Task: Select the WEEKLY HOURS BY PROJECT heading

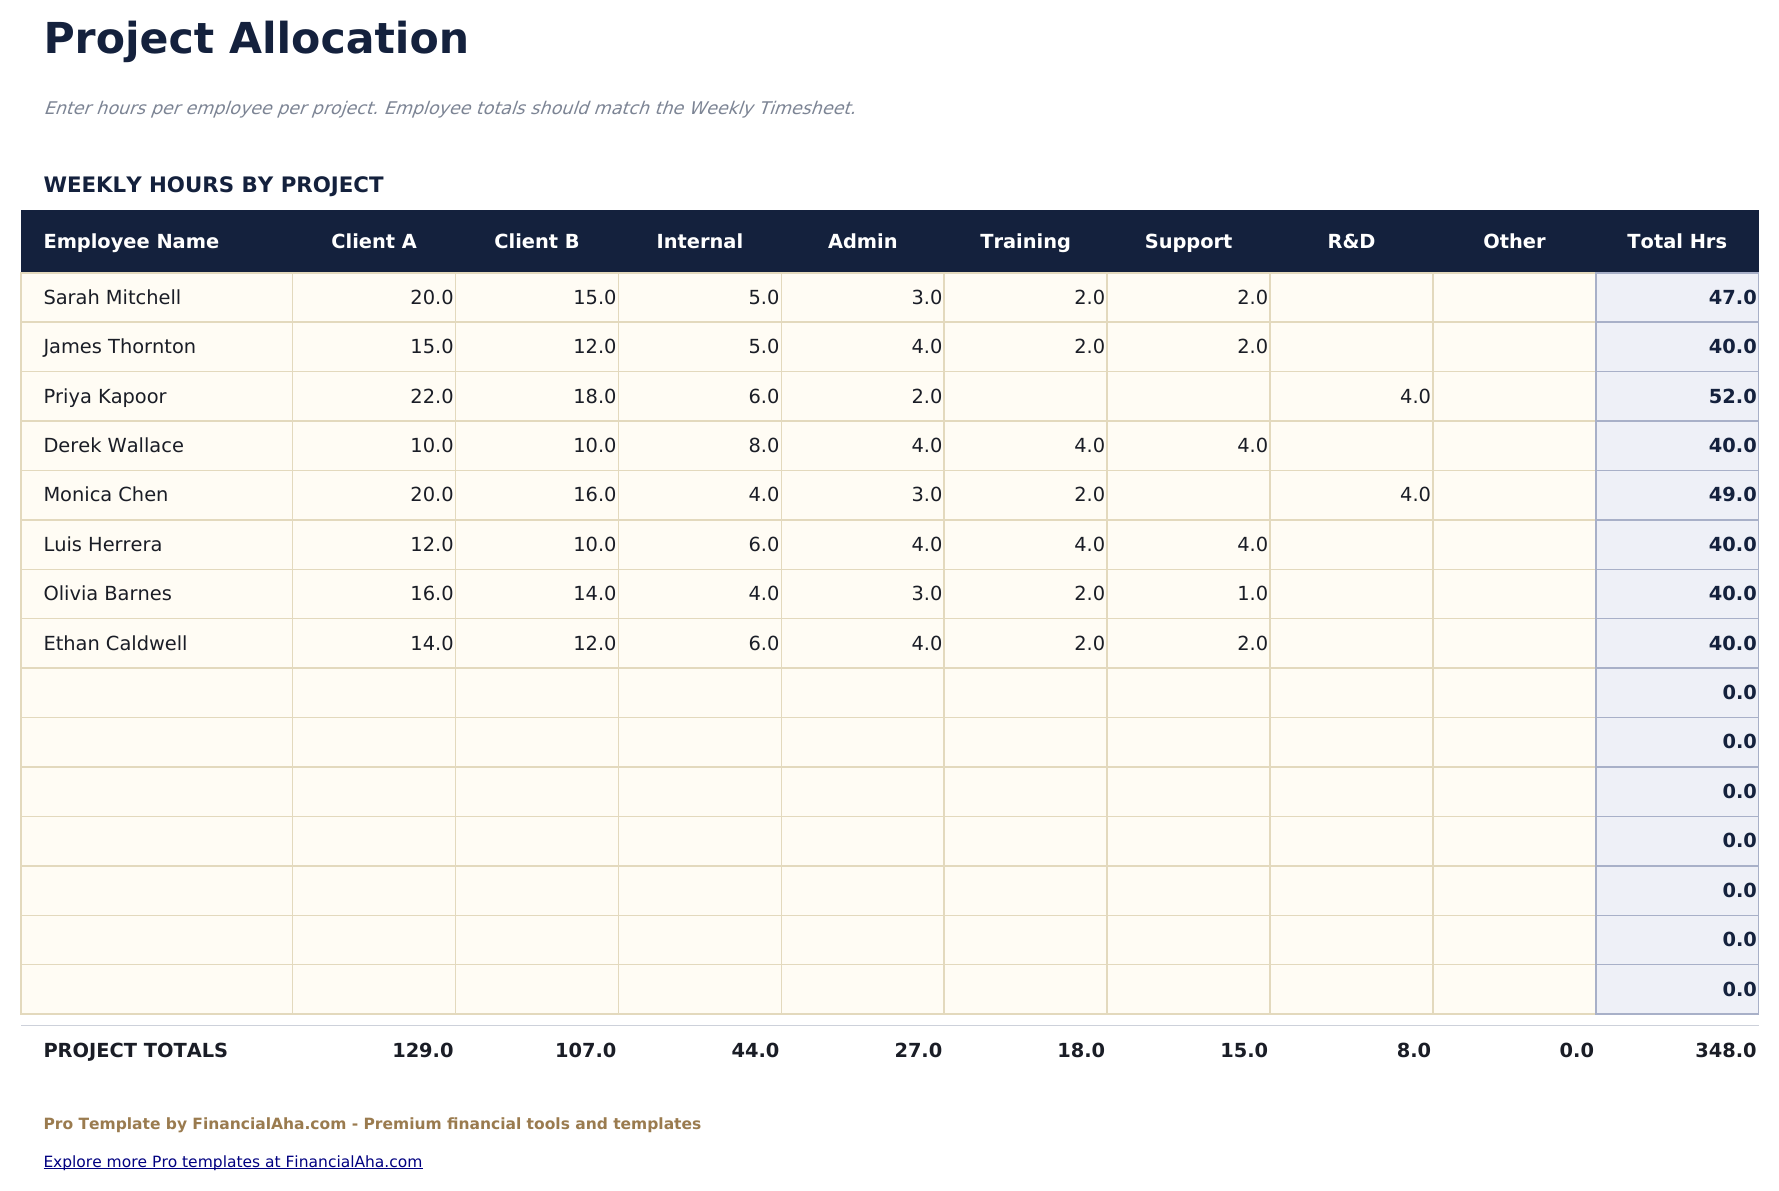Action: click(x=213, y=184)
